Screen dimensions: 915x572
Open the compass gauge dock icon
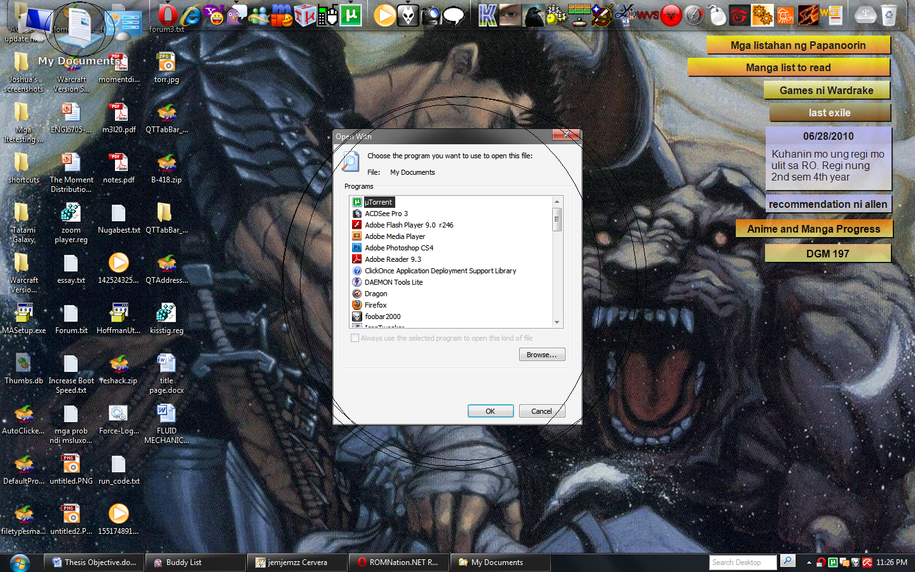[694, 16]
